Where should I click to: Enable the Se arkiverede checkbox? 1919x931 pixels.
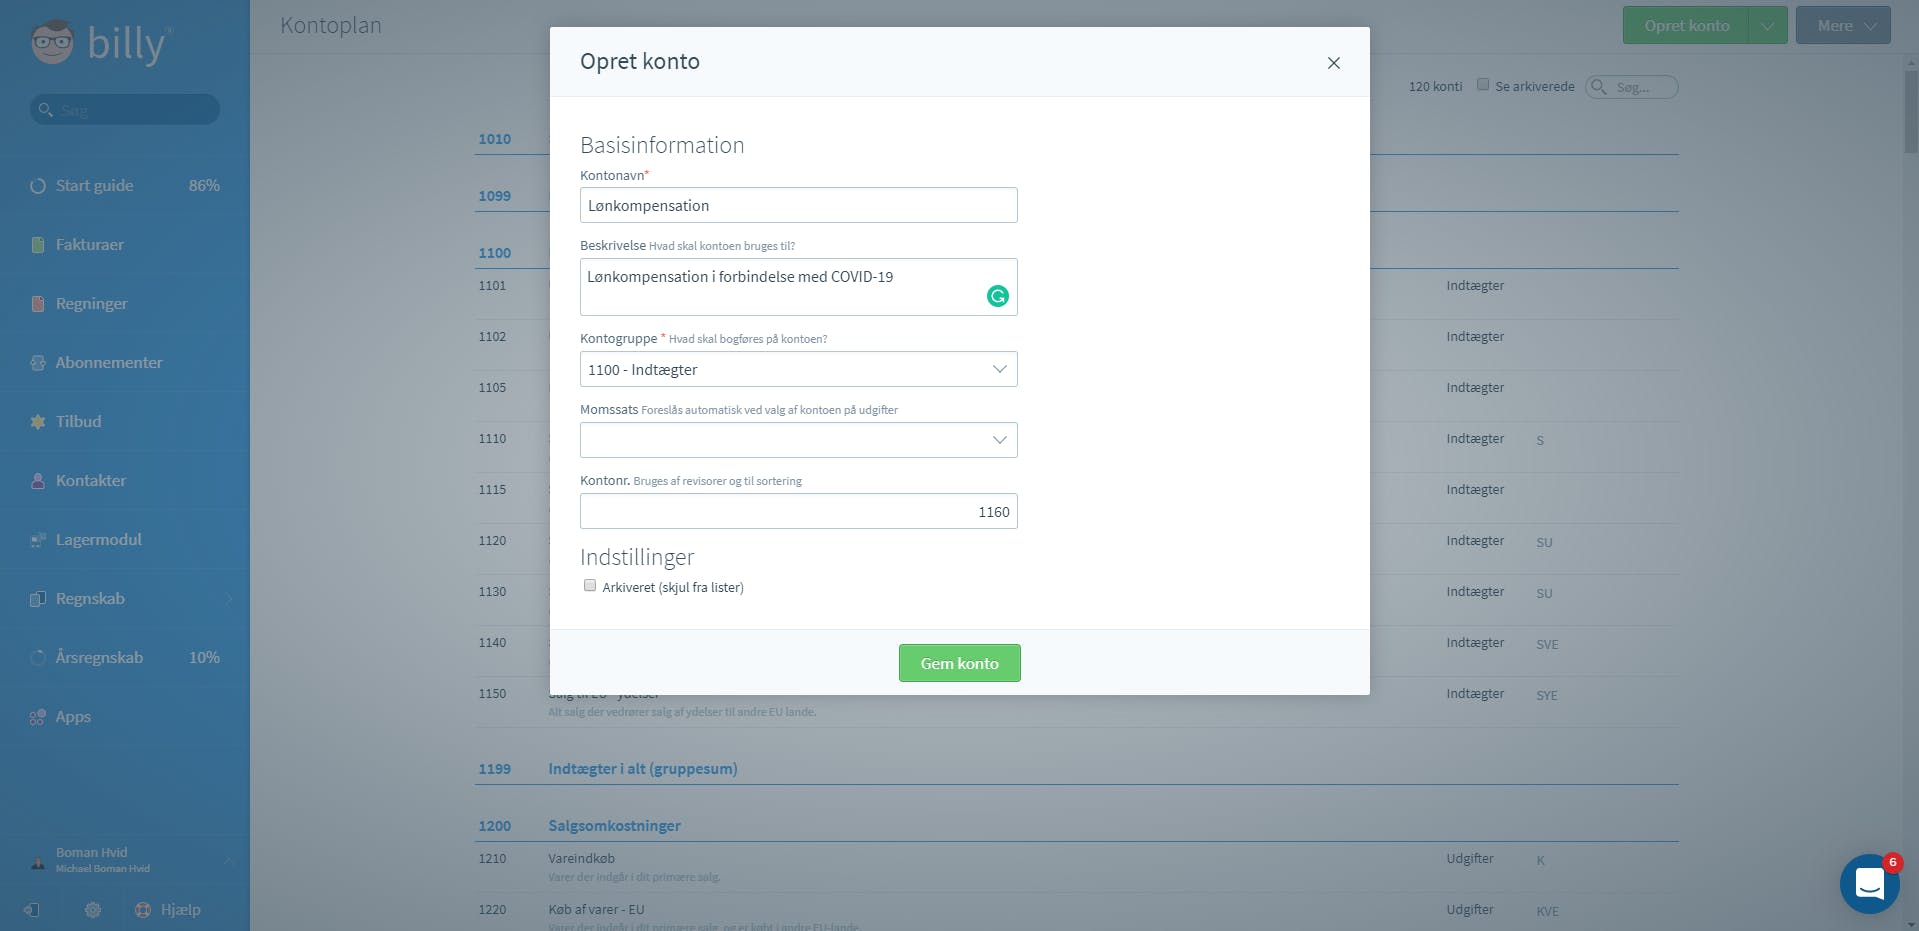click(x=1483, y=85)
